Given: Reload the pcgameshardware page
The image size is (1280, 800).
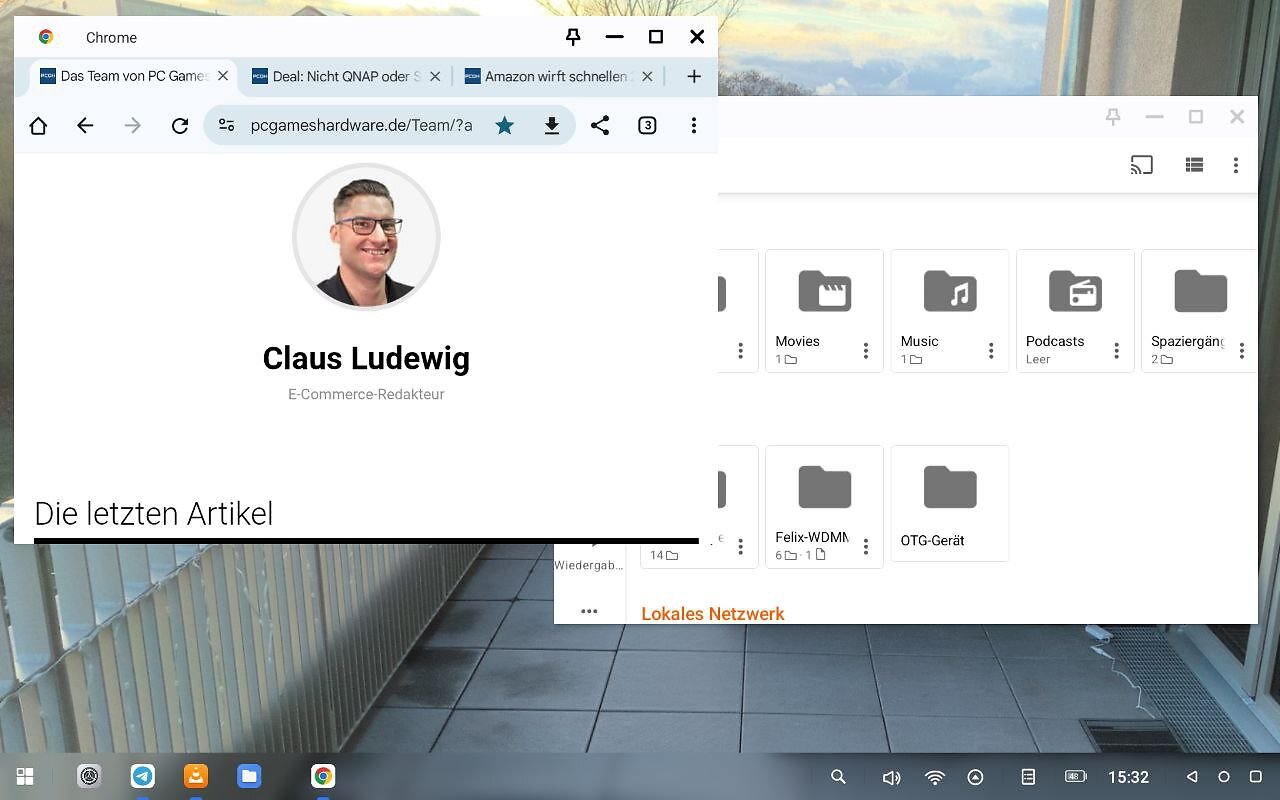Looking at the screenshot, I should tap(180, 126).
